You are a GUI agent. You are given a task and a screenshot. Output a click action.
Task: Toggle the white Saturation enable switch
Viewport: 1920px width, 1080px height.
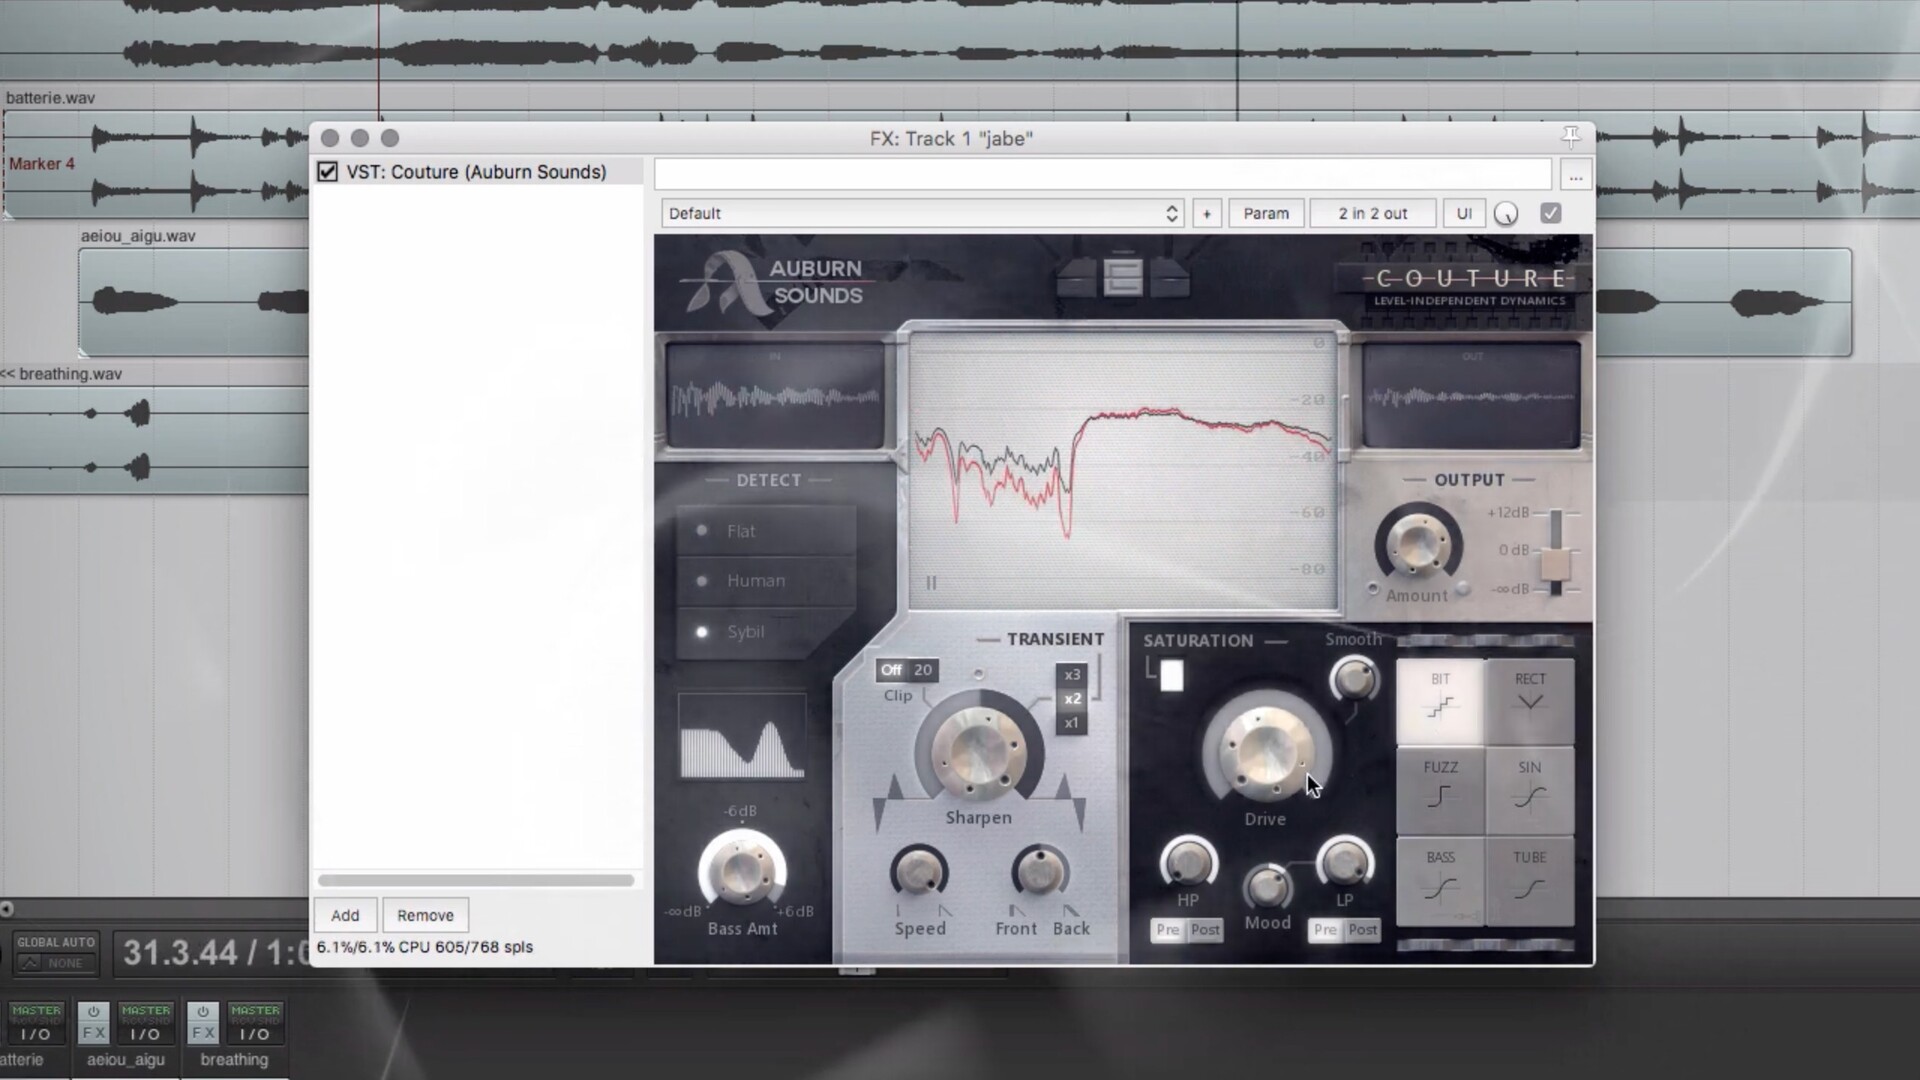pyautogui.click(x=1171, y=675)
